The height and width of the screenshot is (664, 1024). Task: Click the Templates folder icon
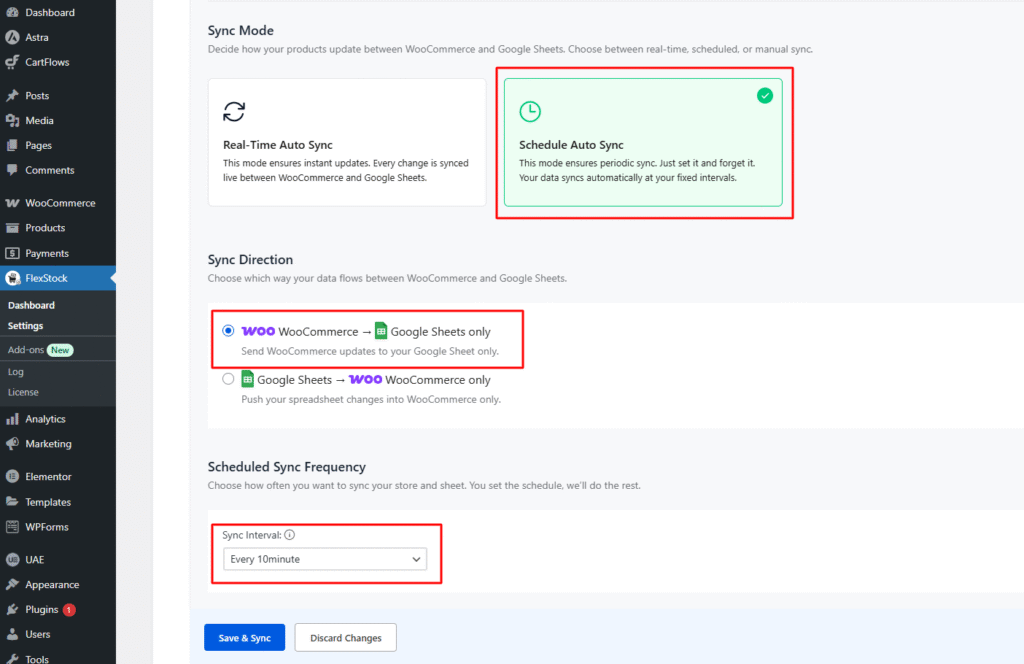pos(12,501)
